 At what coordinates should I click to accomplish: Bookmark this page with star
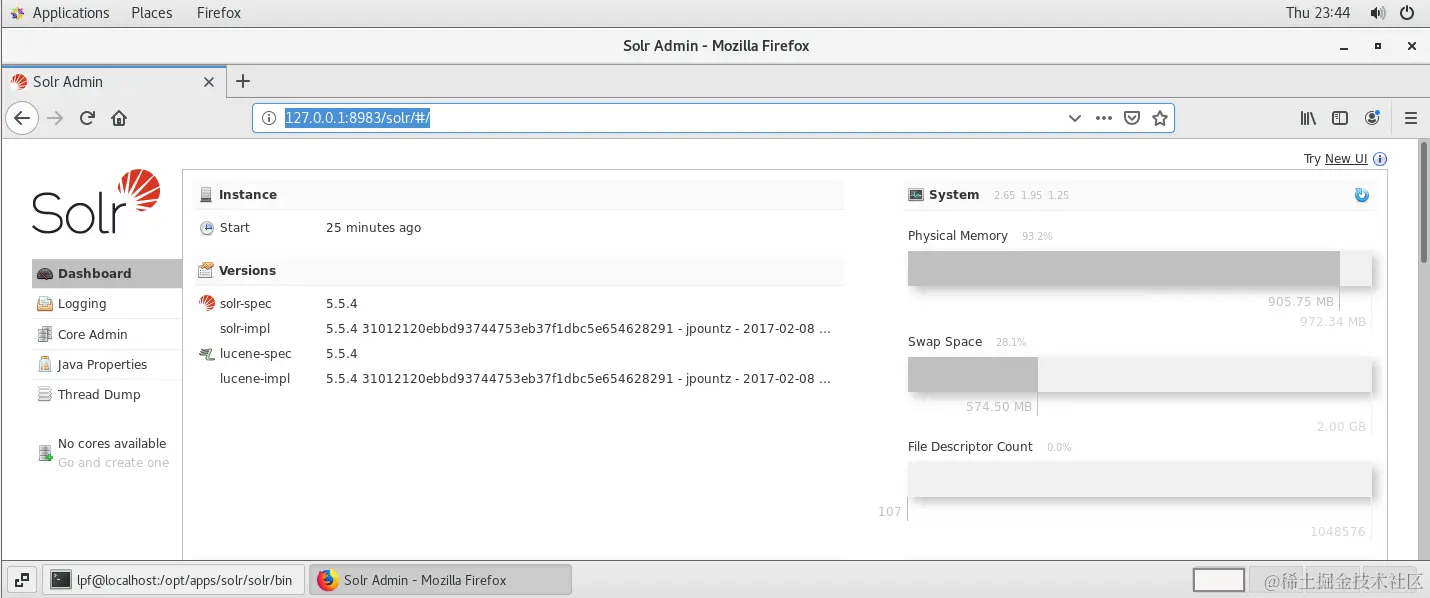pos(1160,118)
